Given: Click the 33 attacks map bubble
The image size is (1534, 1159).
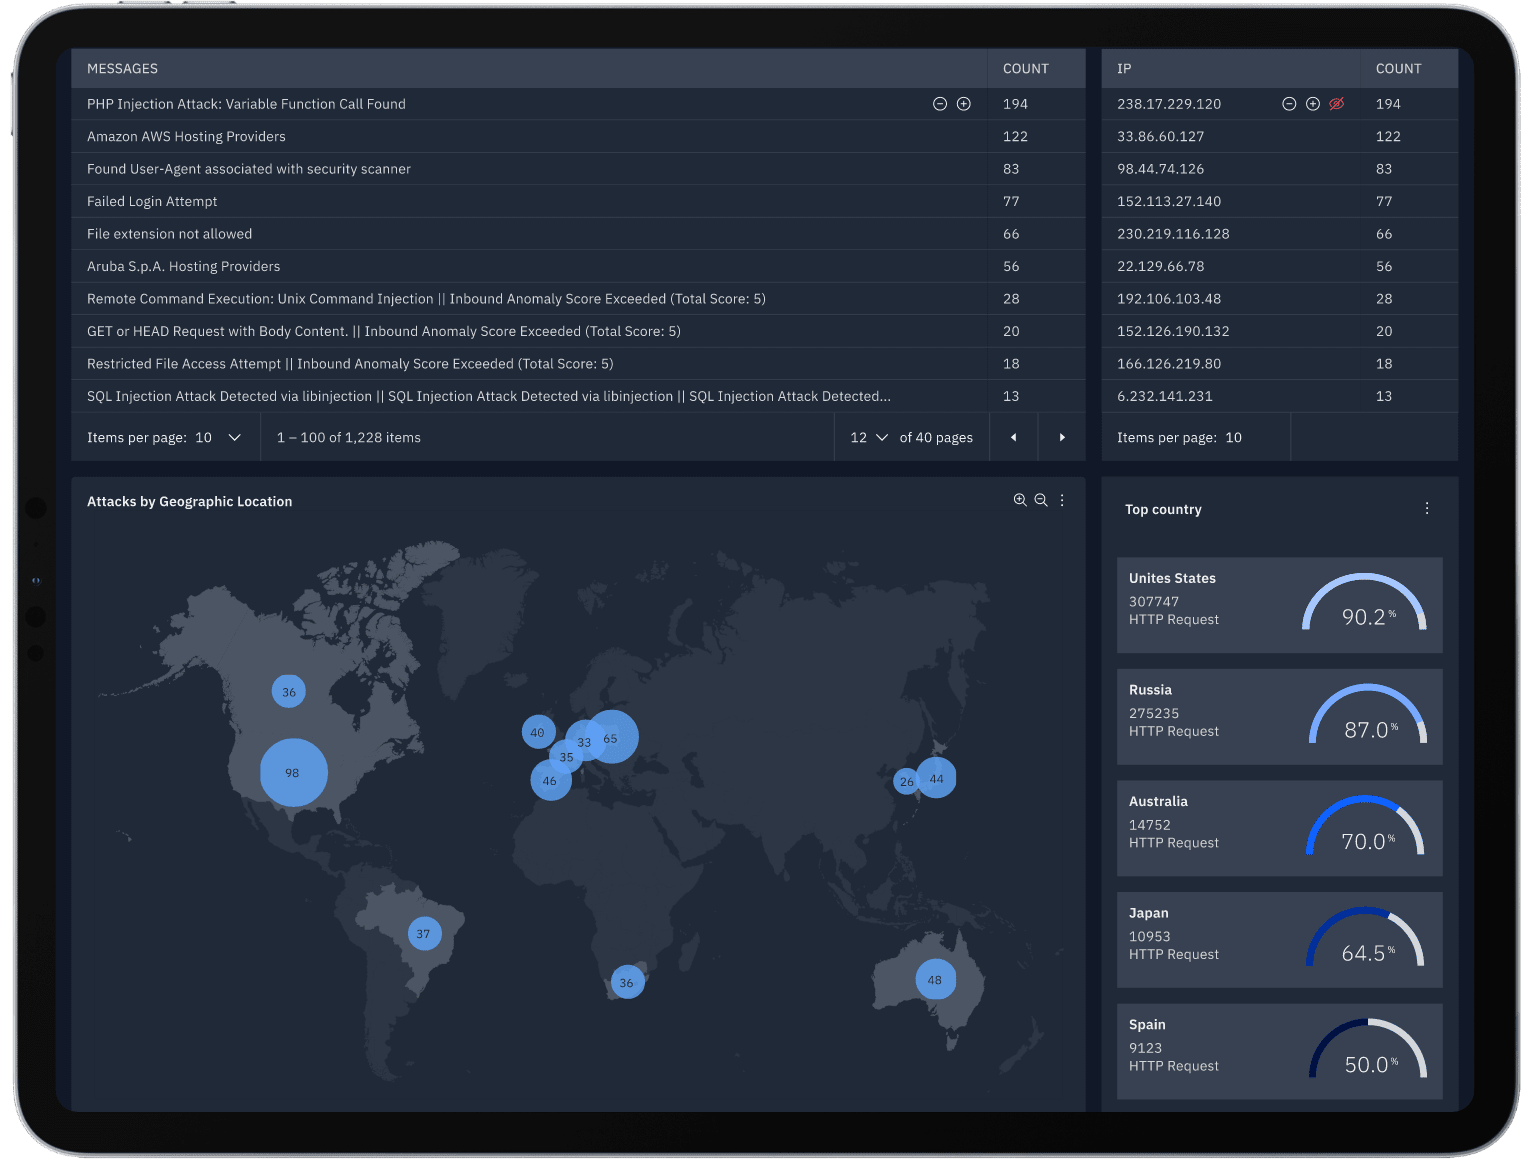Looking at the screenshot, I should coord(584,742).
